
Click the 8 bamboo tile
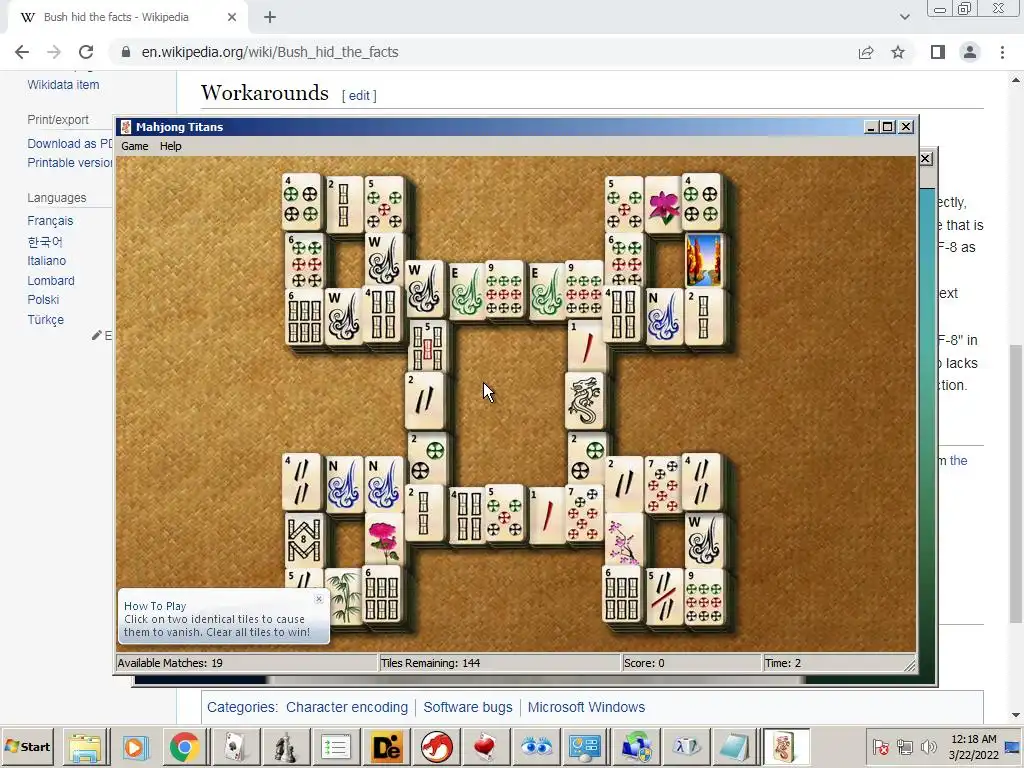point(304,539)
